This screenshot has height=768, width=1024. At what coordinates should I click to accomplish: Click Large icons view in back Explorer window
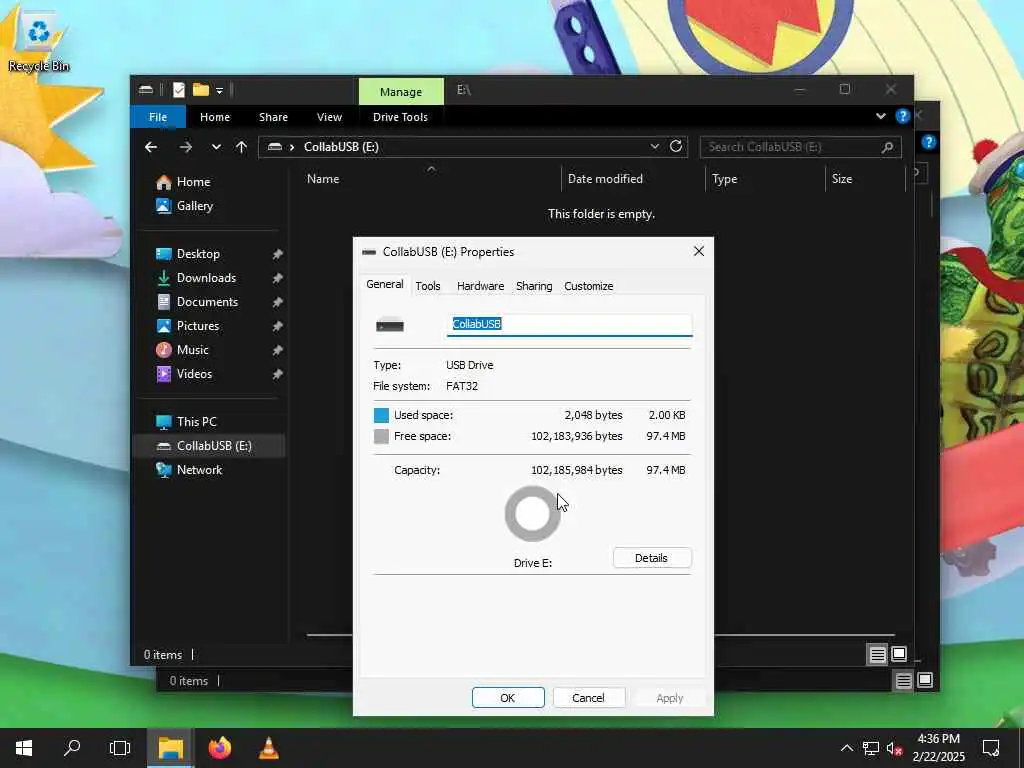(925, 680)
